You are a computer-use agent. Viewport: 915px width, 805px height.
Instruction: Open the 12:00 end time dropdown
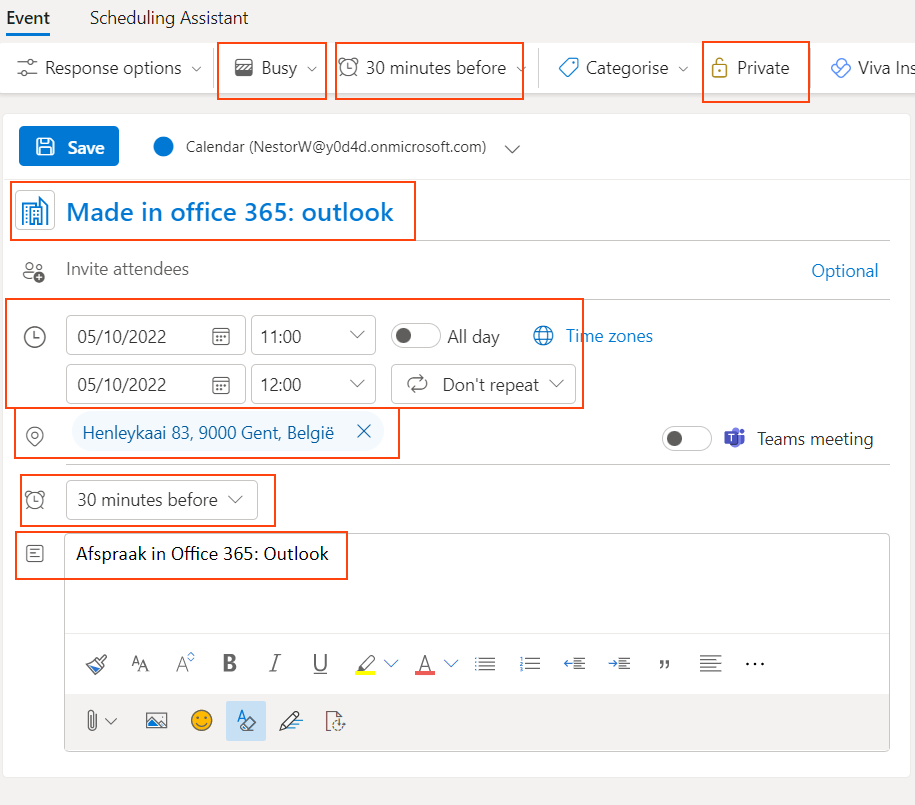coord(313,384)
